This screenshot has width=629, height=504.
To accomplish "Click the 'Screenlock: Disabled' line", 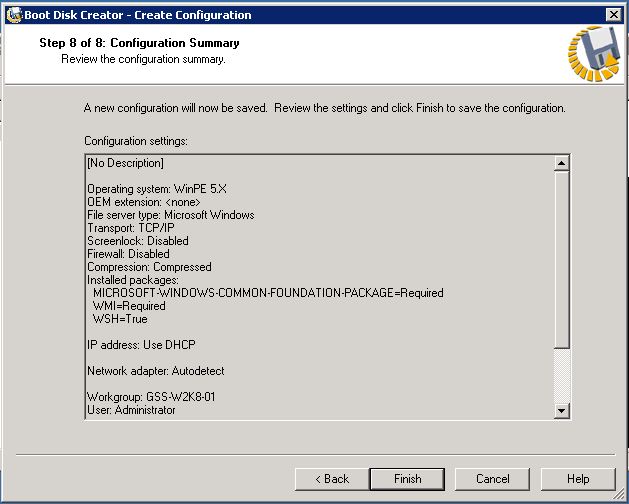I will point(138,241).
